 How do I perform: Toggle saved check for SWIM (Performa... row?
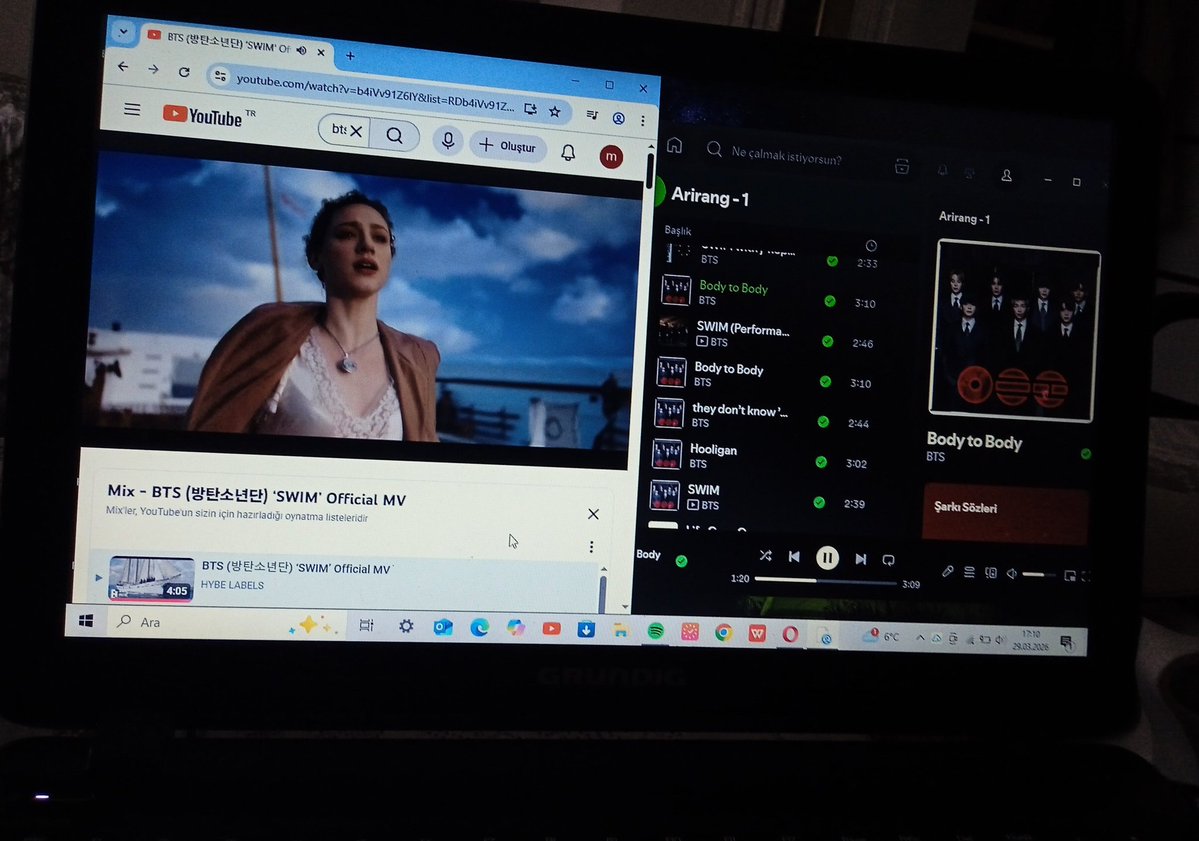pyautogui.click(x=827, y=341)
